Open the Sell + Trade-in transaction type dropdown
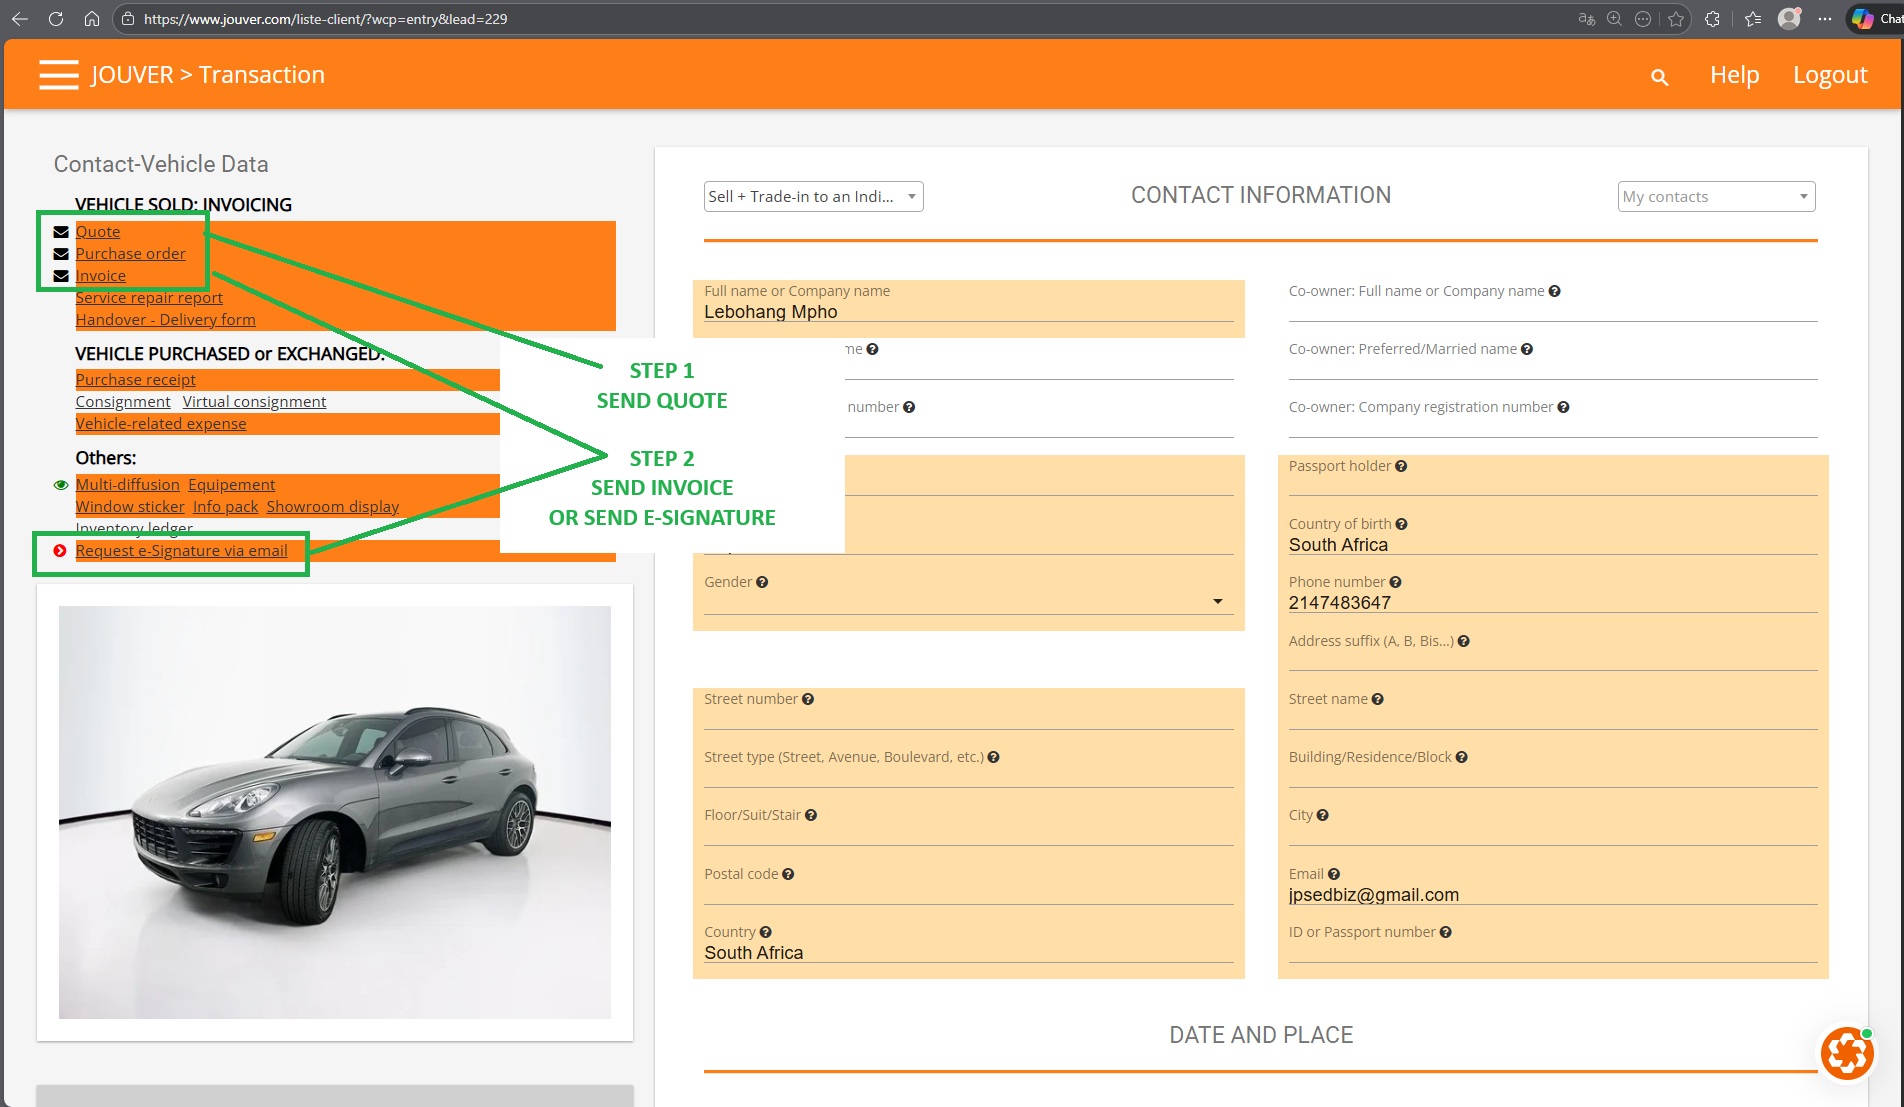Image resolution: width=1904 pixels, height=1107 pixels. coord(812,197)
